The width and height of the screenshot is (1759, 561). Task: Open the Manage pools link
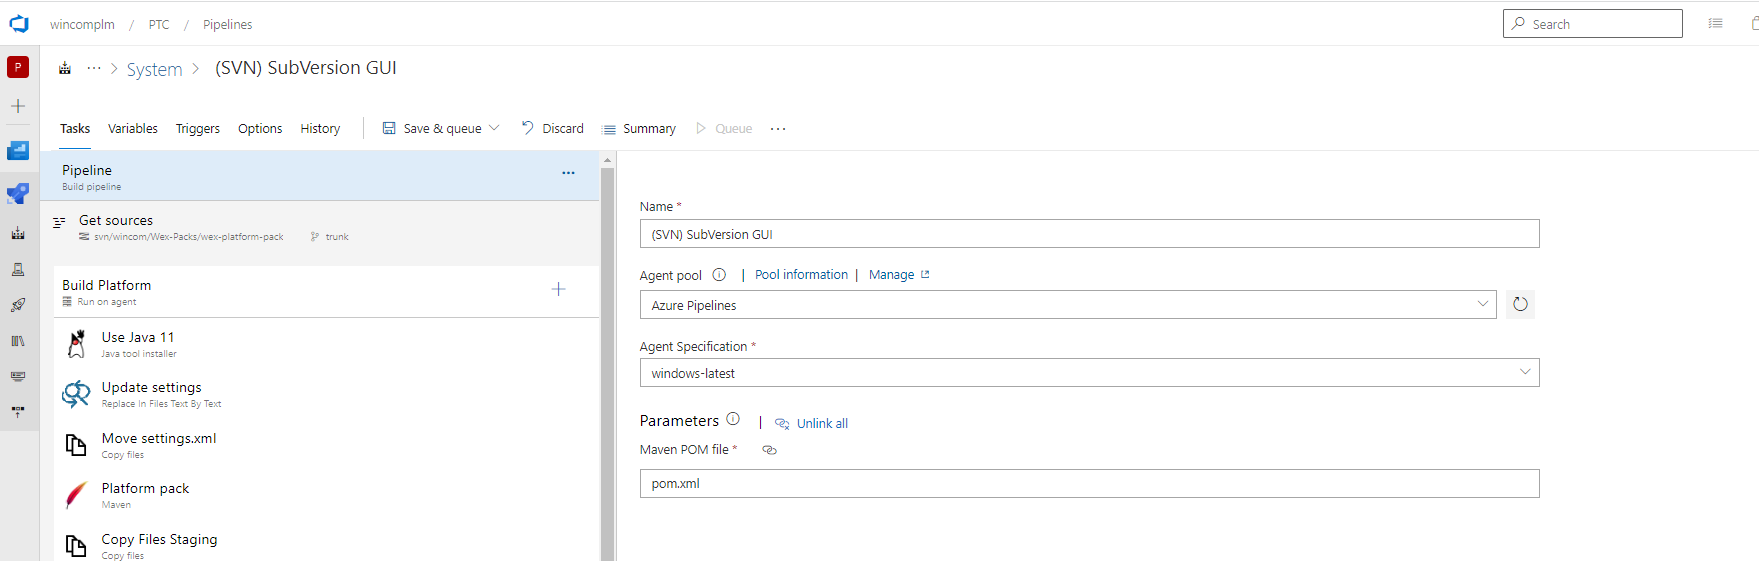tap(899, 275)
